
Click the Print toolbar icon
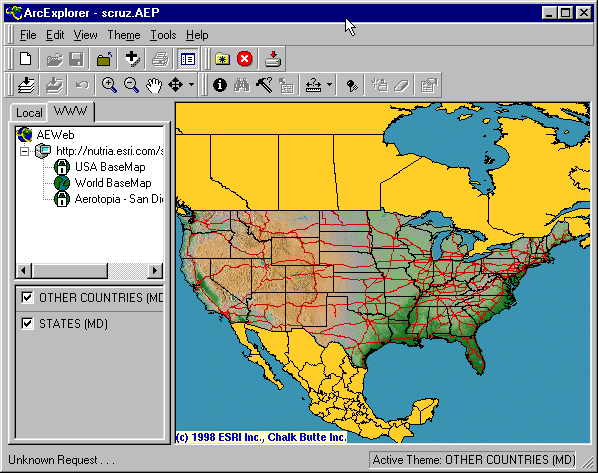coord(160,59)
